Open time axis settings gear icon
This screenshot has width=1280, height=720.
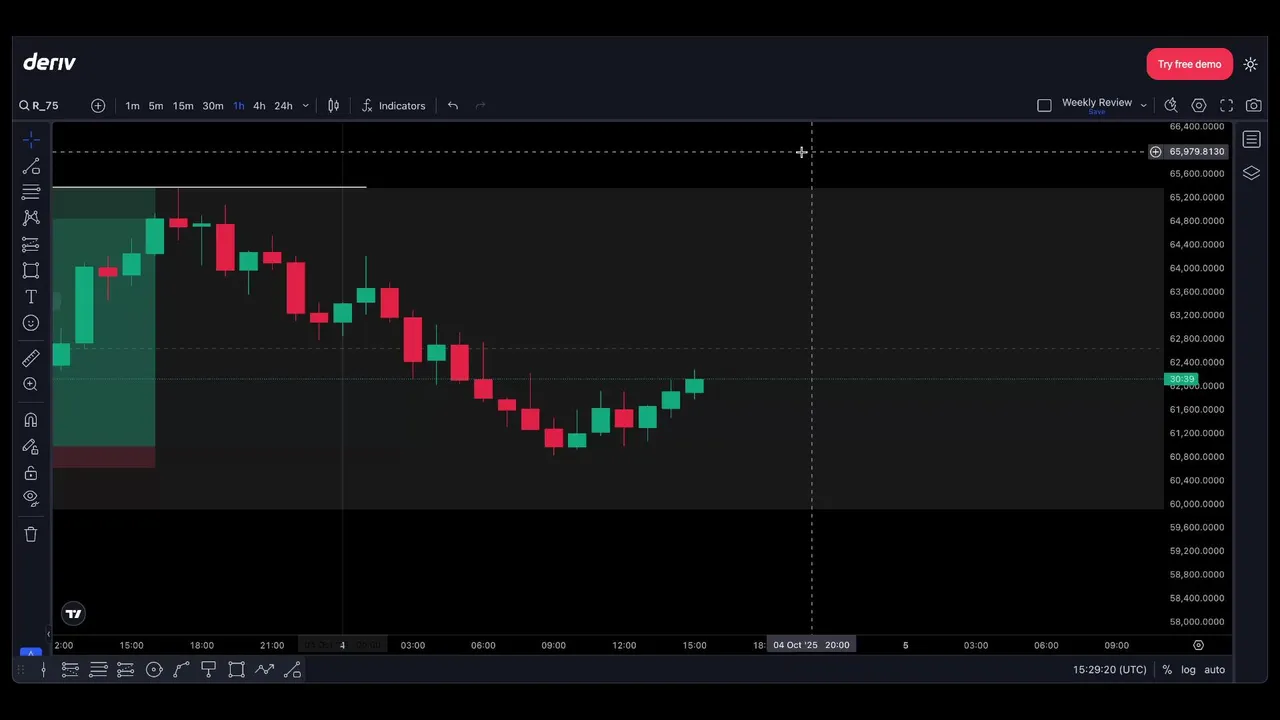coord(1198,645)
